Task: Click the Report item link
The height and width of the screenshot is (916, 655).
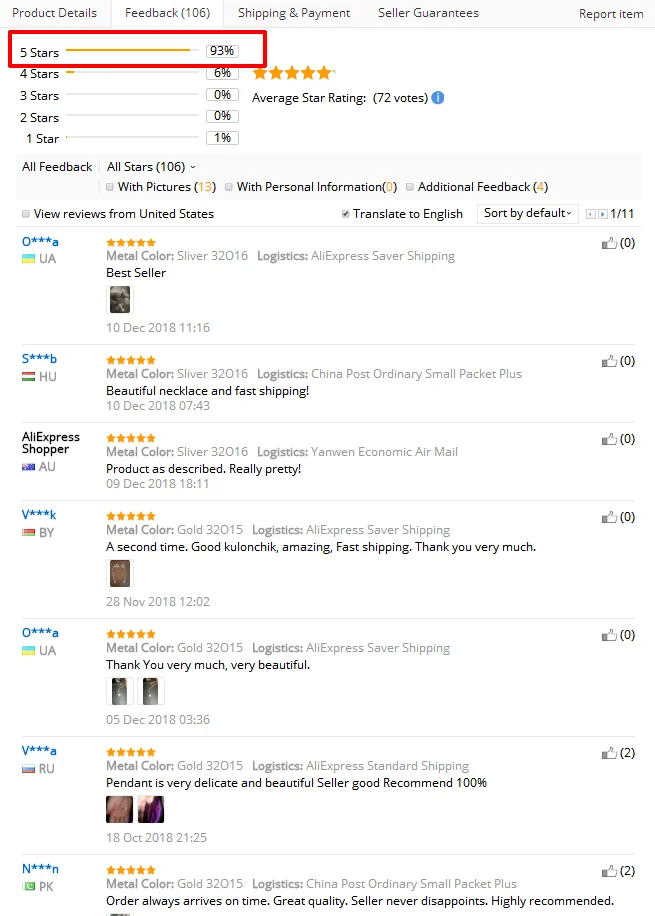Action: 611,14
